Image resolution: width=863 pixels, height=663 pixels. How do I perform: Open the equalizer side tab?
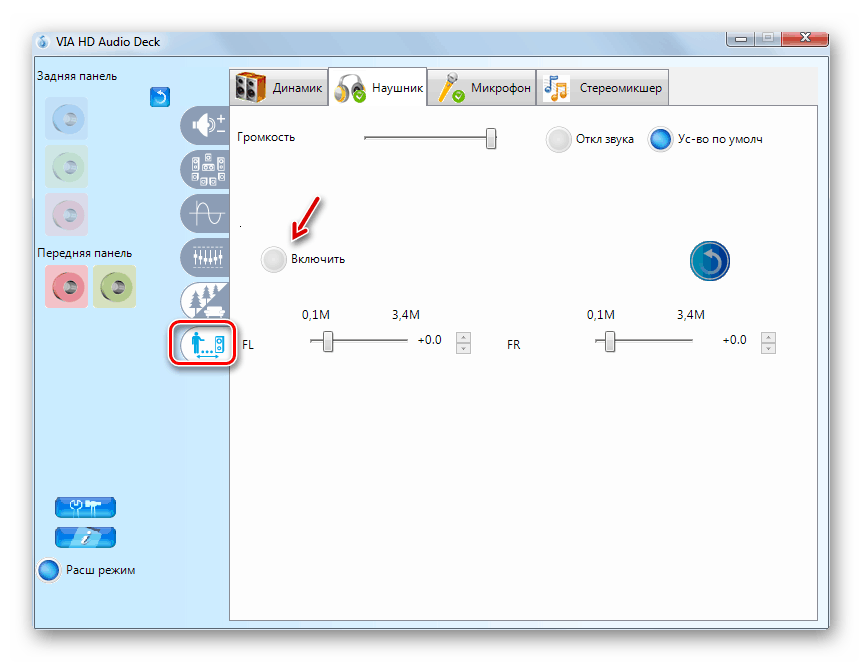205,257
